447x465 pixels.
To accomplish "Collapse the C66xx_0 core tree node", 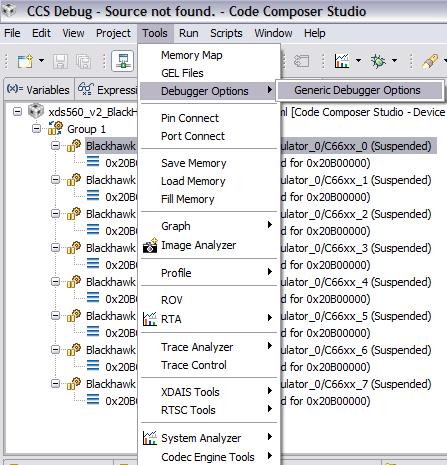I will tap(56, 145).
